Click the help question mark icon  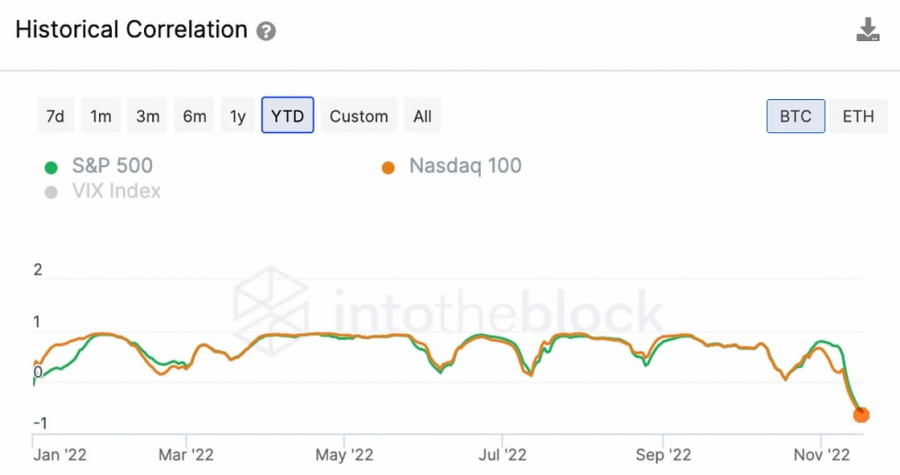tap(266, 31)
